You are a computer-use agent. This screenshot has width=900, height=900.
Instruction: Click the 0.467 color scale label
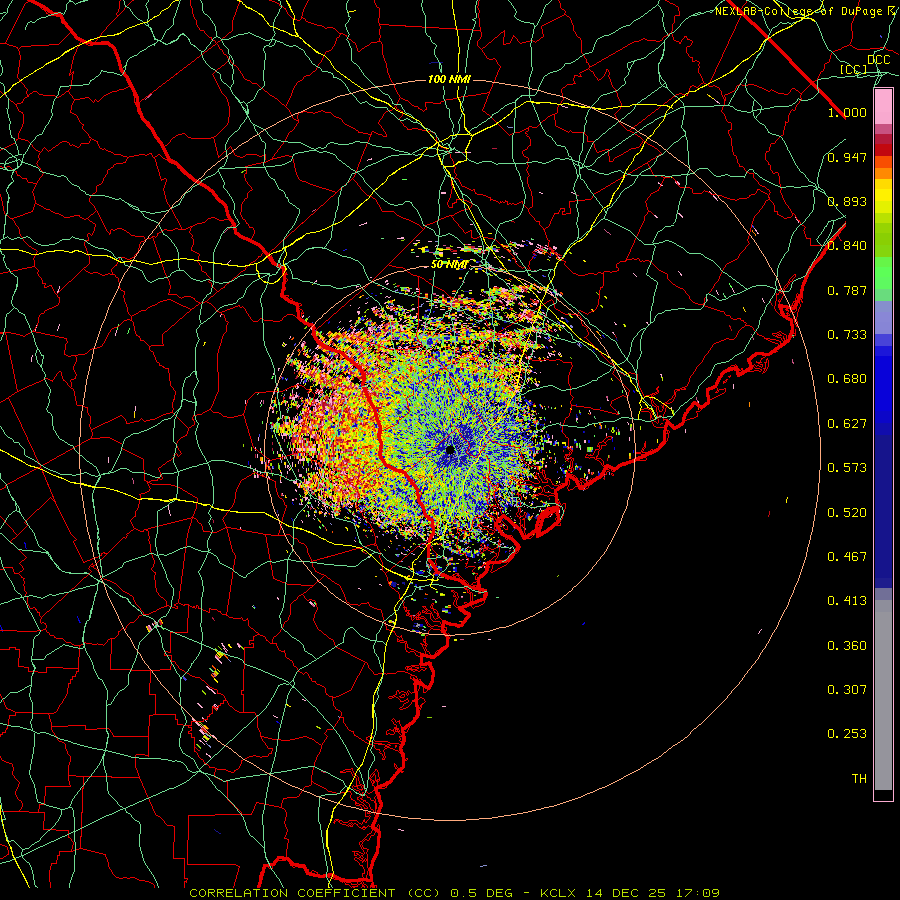point(847,557)
